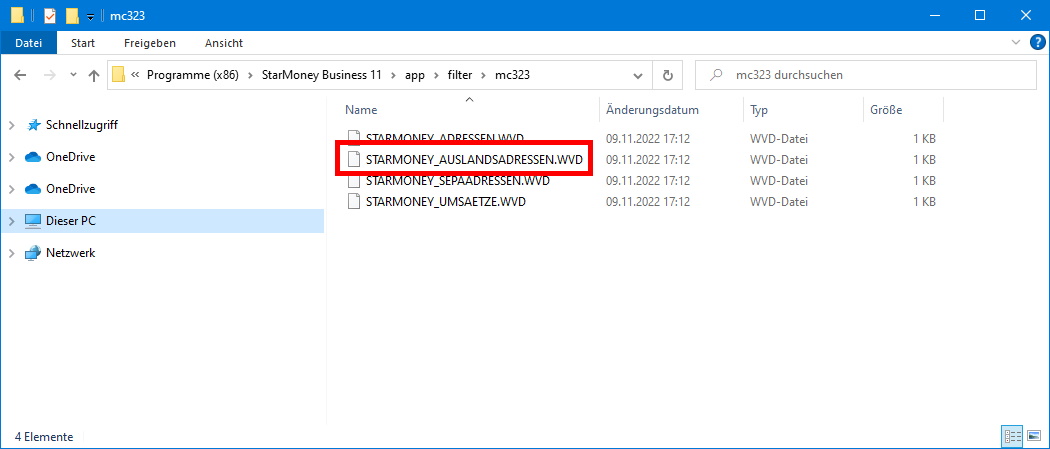
Task: Expand the ribbon with the chevron
Action: point(1016,43)
